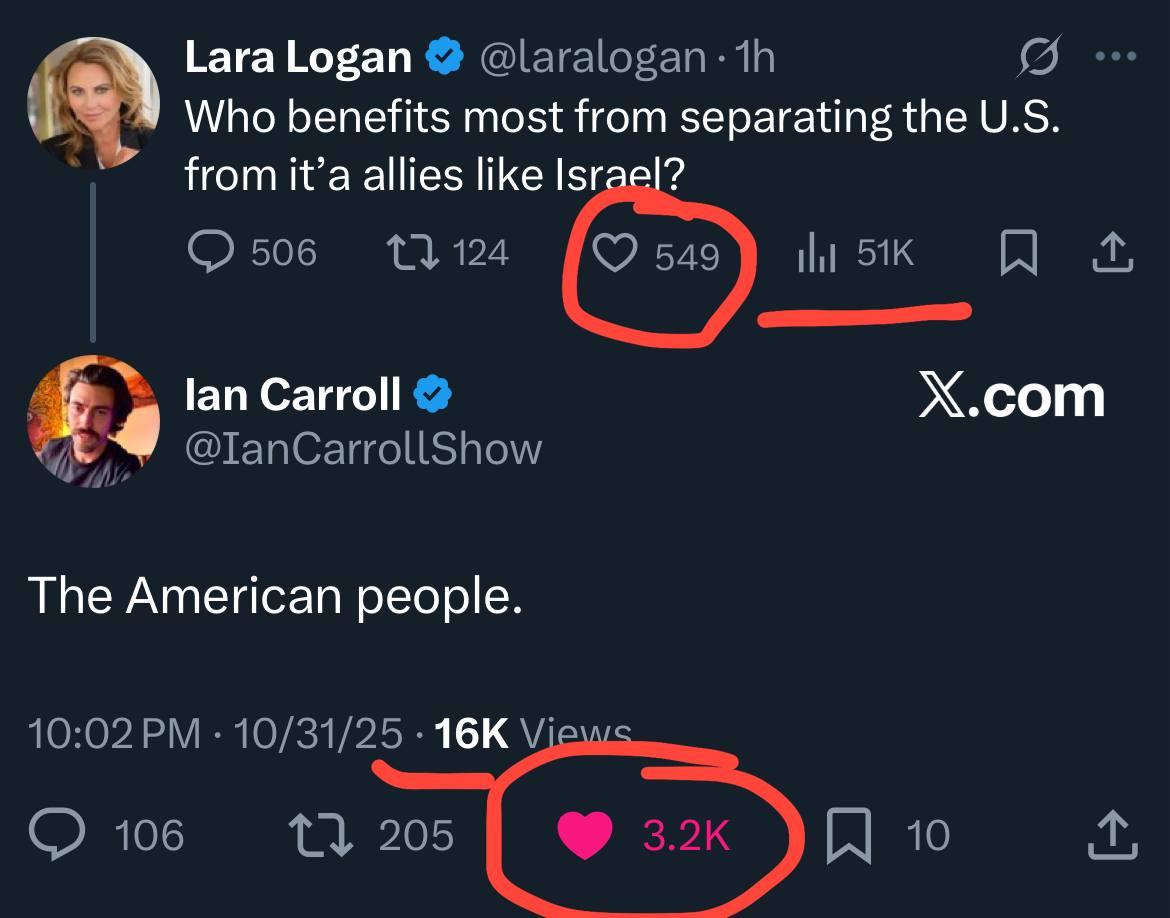Reply to Ian Carroll's tweet
Image resolution: width=1170 pixels, height=918 pixels.
point(55,834)
